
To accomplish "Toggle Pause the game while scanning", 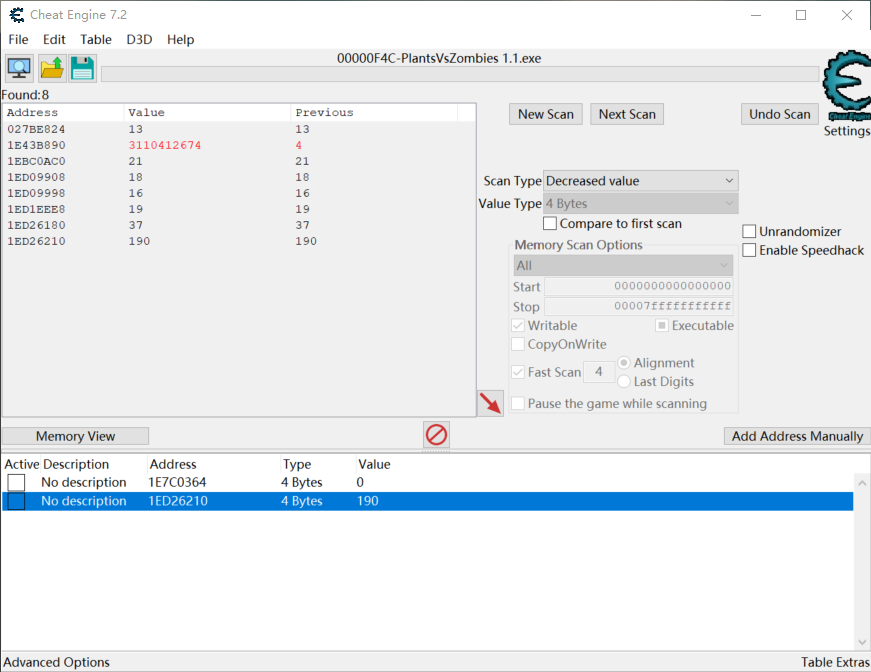I will (518, 403).
